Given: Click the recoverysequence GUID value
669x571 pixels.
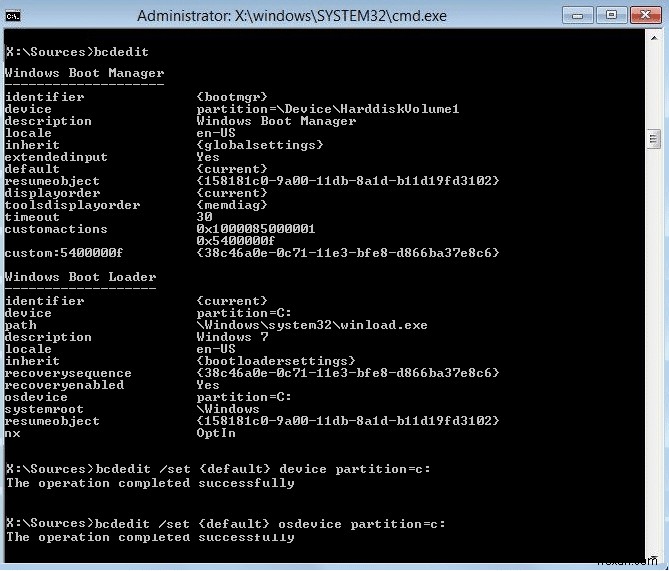Looking at the screenshot, I should [x=348, y=373].
